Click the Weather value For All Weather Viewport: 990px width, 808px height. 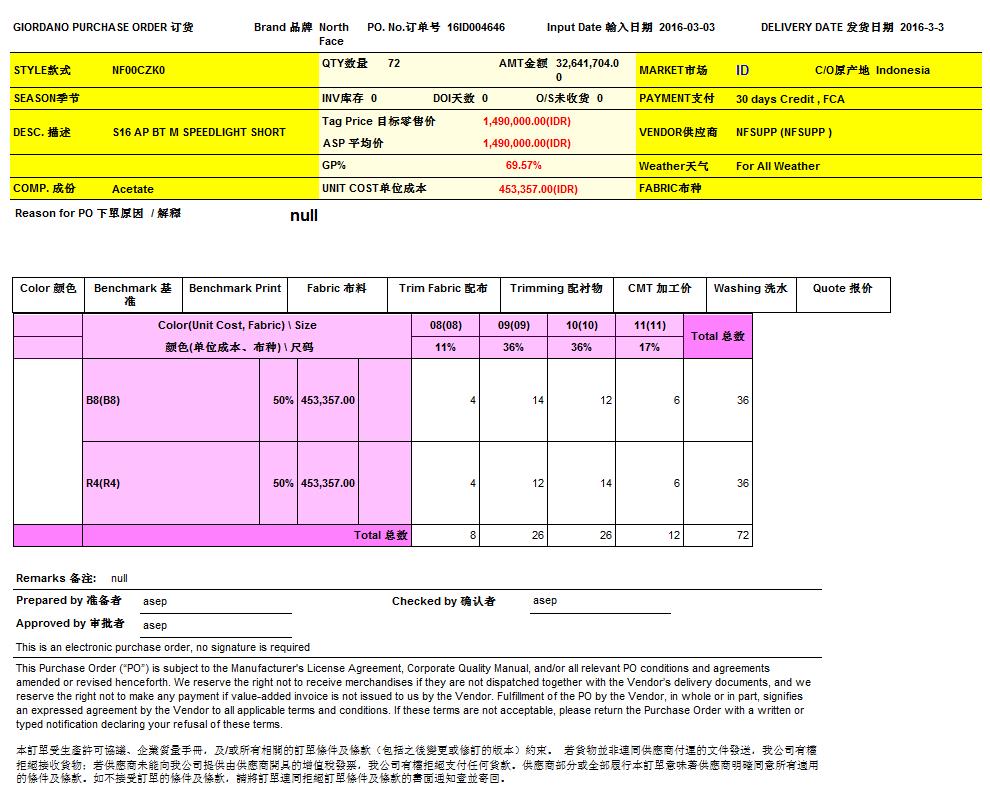[778, 166]
